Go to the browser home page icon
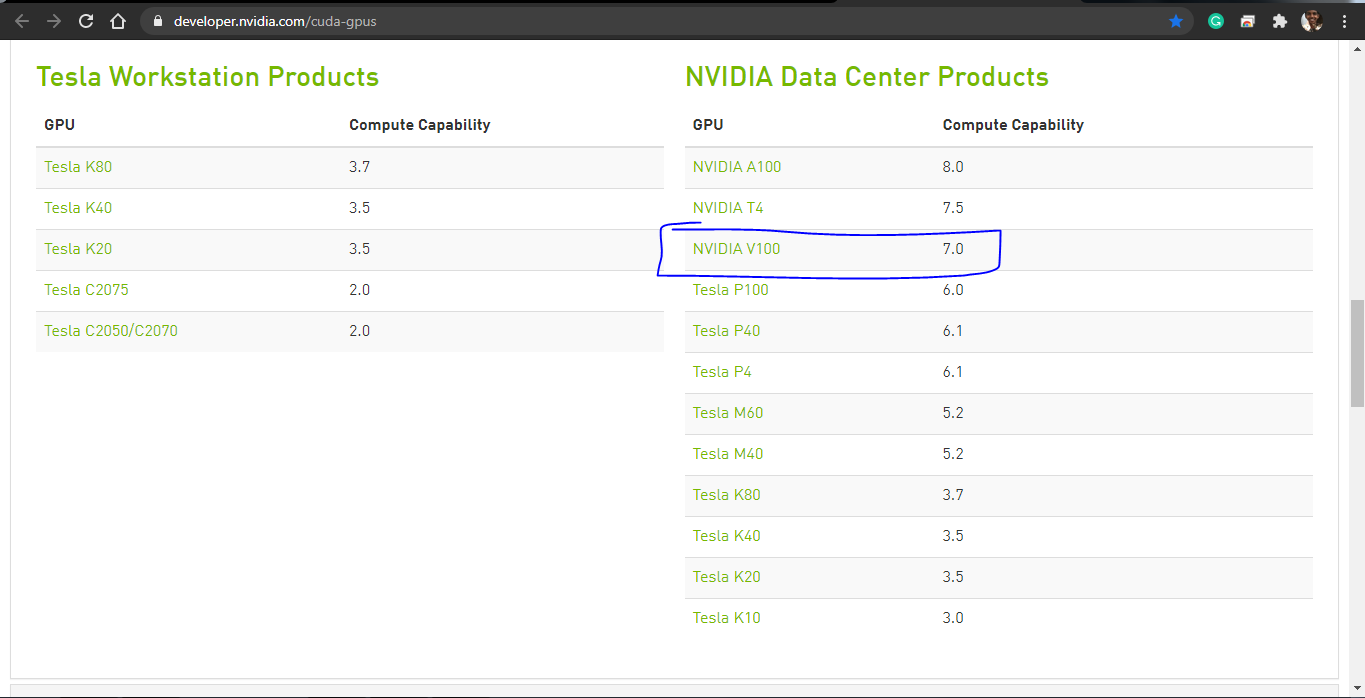Viewport: 1365px width, 698px height. (x=118, y=21)
